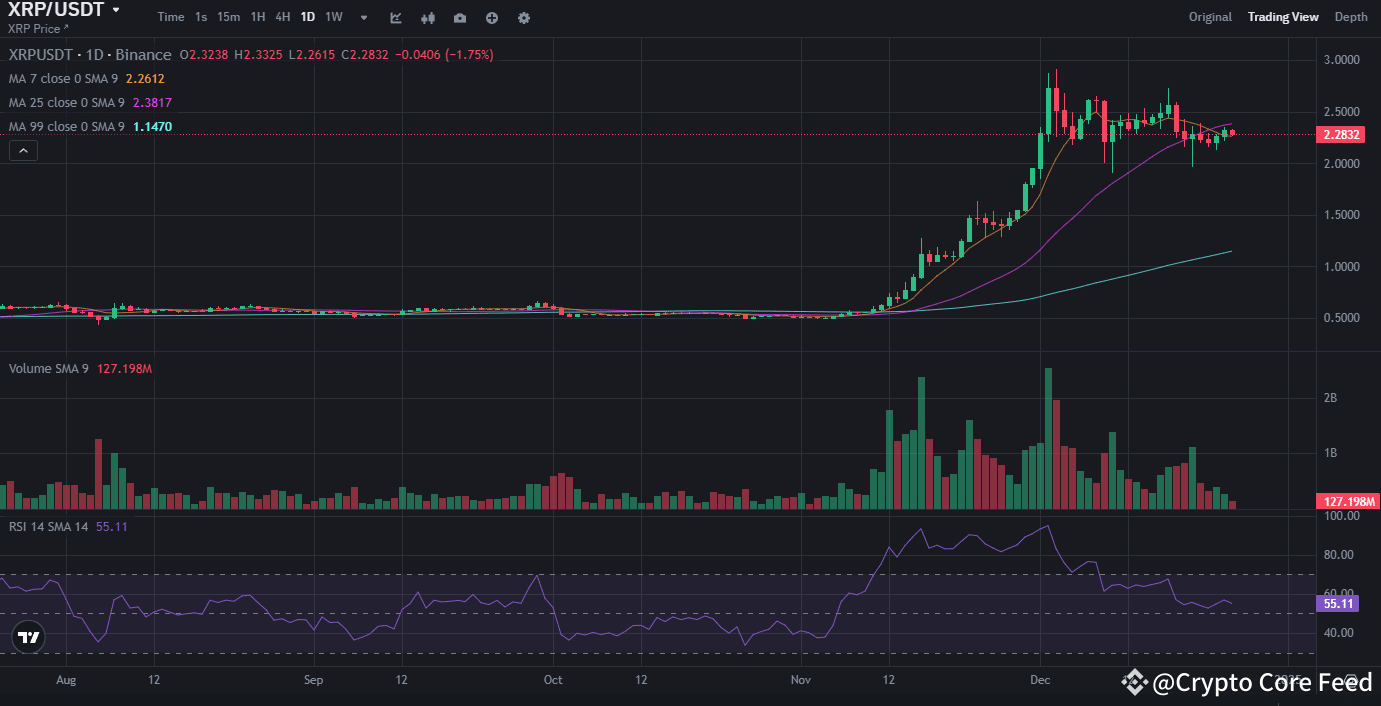The height and width of the screenshot is (706, 1381).
Task: Switch to the 1s interval
Action: pos(201,17)
